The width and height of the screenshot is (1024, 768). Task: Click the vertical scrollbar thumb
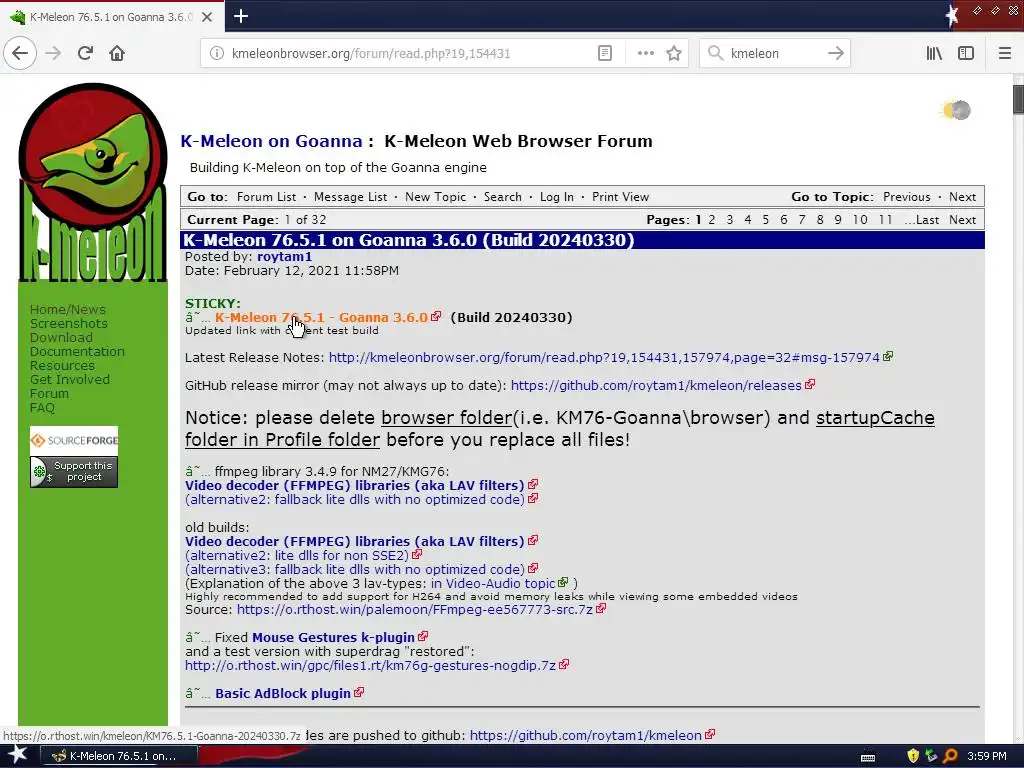pyautogui.click(x=1017, y=99)
